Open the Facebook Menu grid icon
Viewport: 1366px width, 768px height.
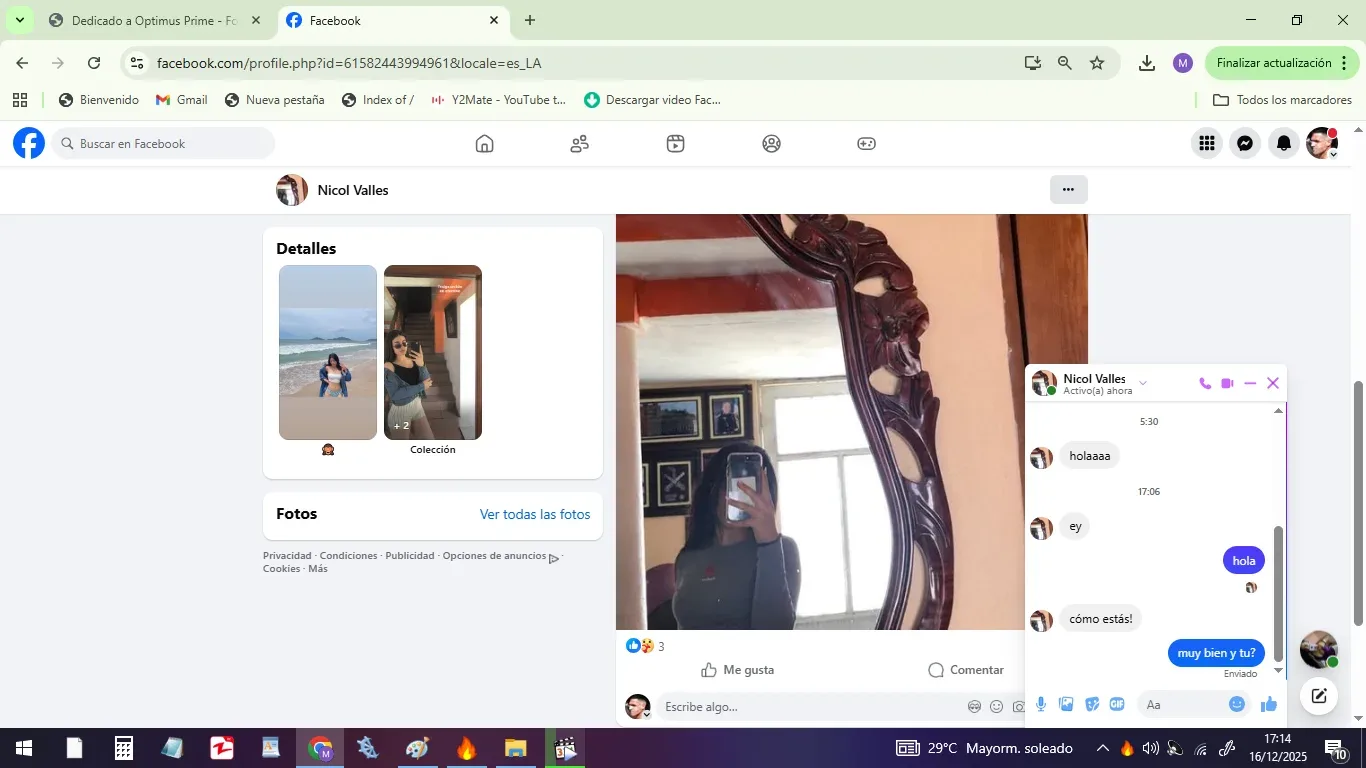click(x=1207, y=144)
